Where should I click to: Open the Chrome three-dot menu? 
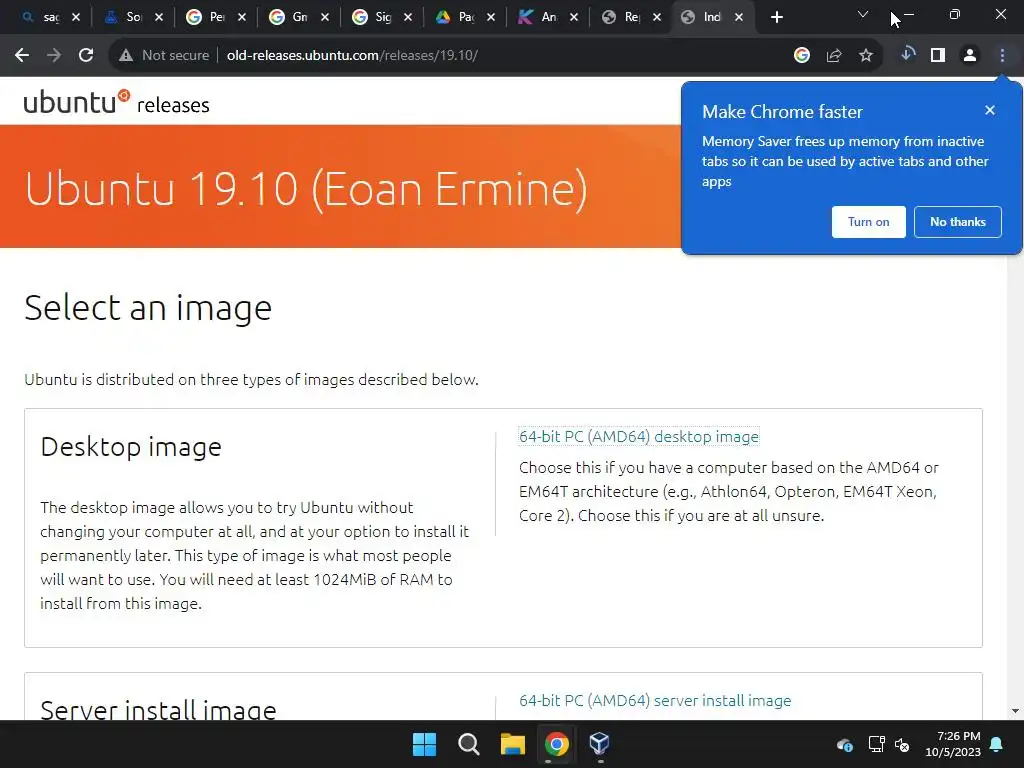click(x=1002, y=56)
